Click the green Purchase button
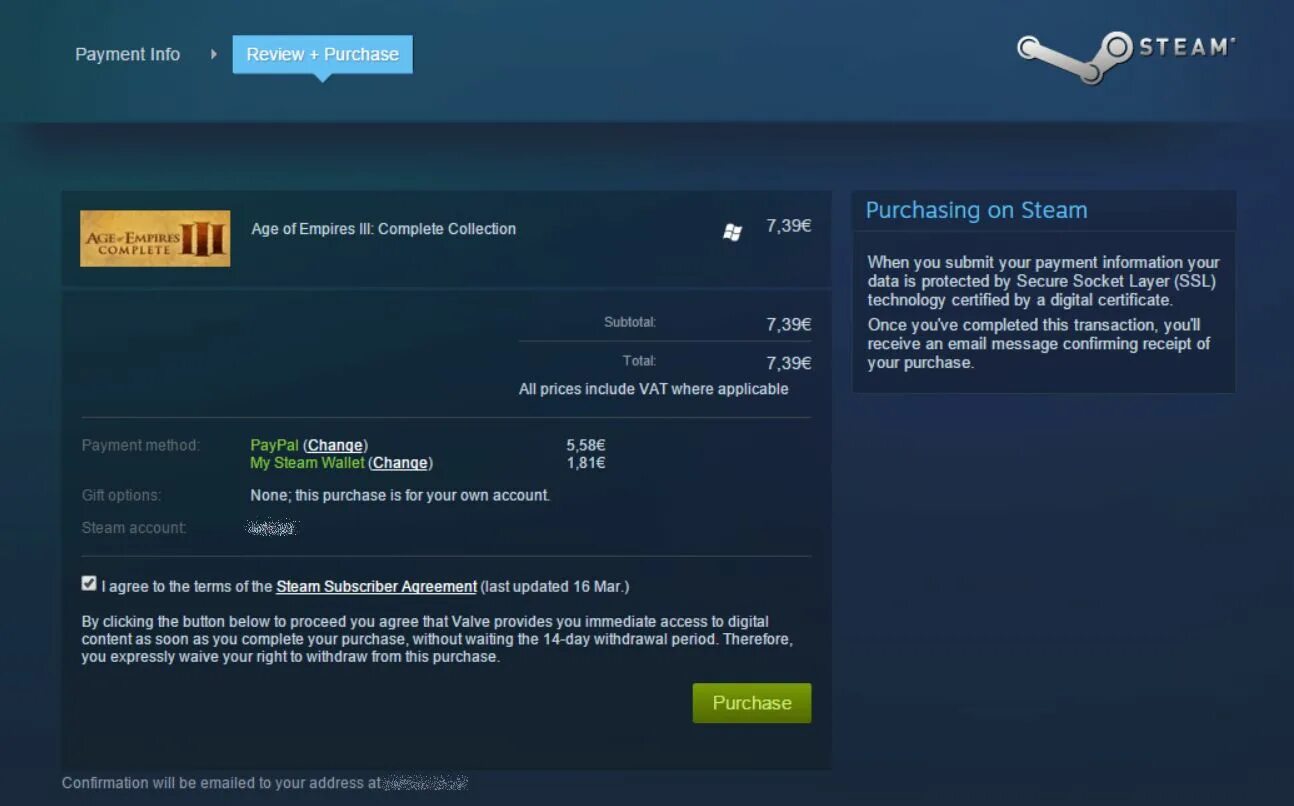 click(751, 703)
